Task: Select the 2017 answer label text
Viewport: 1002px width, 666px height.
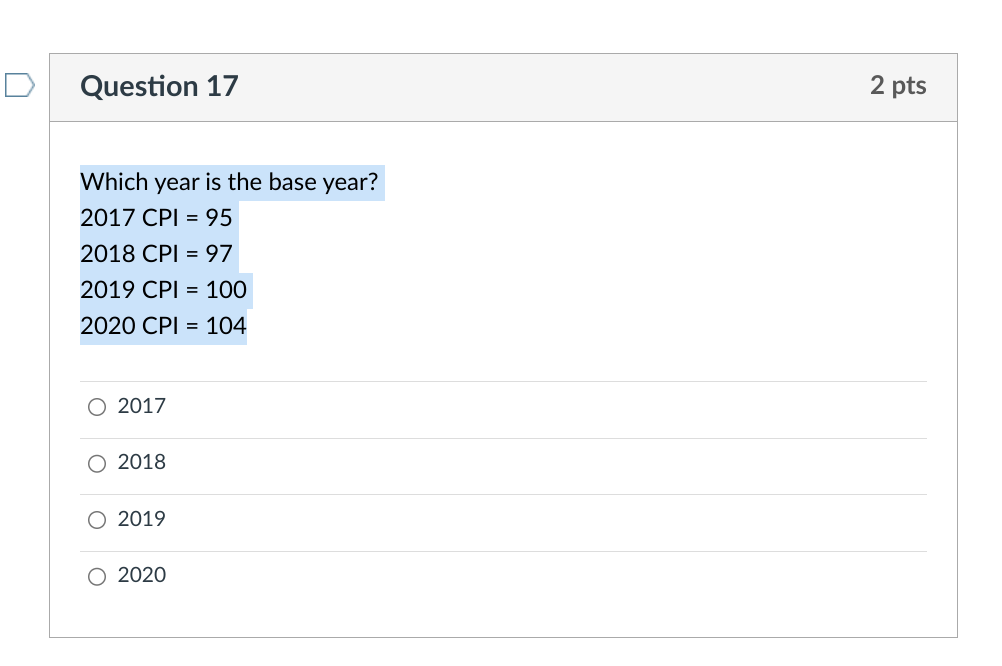Action: click(x=141, y=406)
